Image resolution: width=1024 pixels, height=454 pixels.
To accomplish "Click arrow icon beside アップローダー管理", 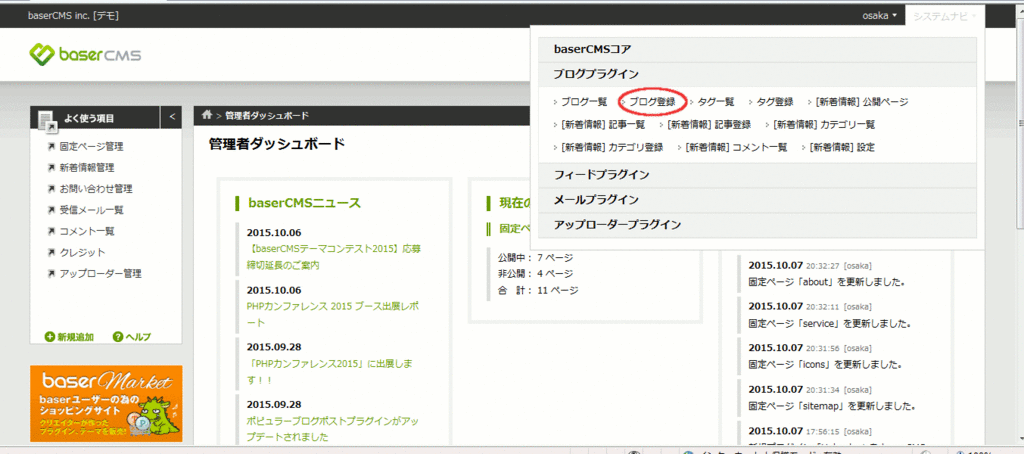I will [52, 273].
